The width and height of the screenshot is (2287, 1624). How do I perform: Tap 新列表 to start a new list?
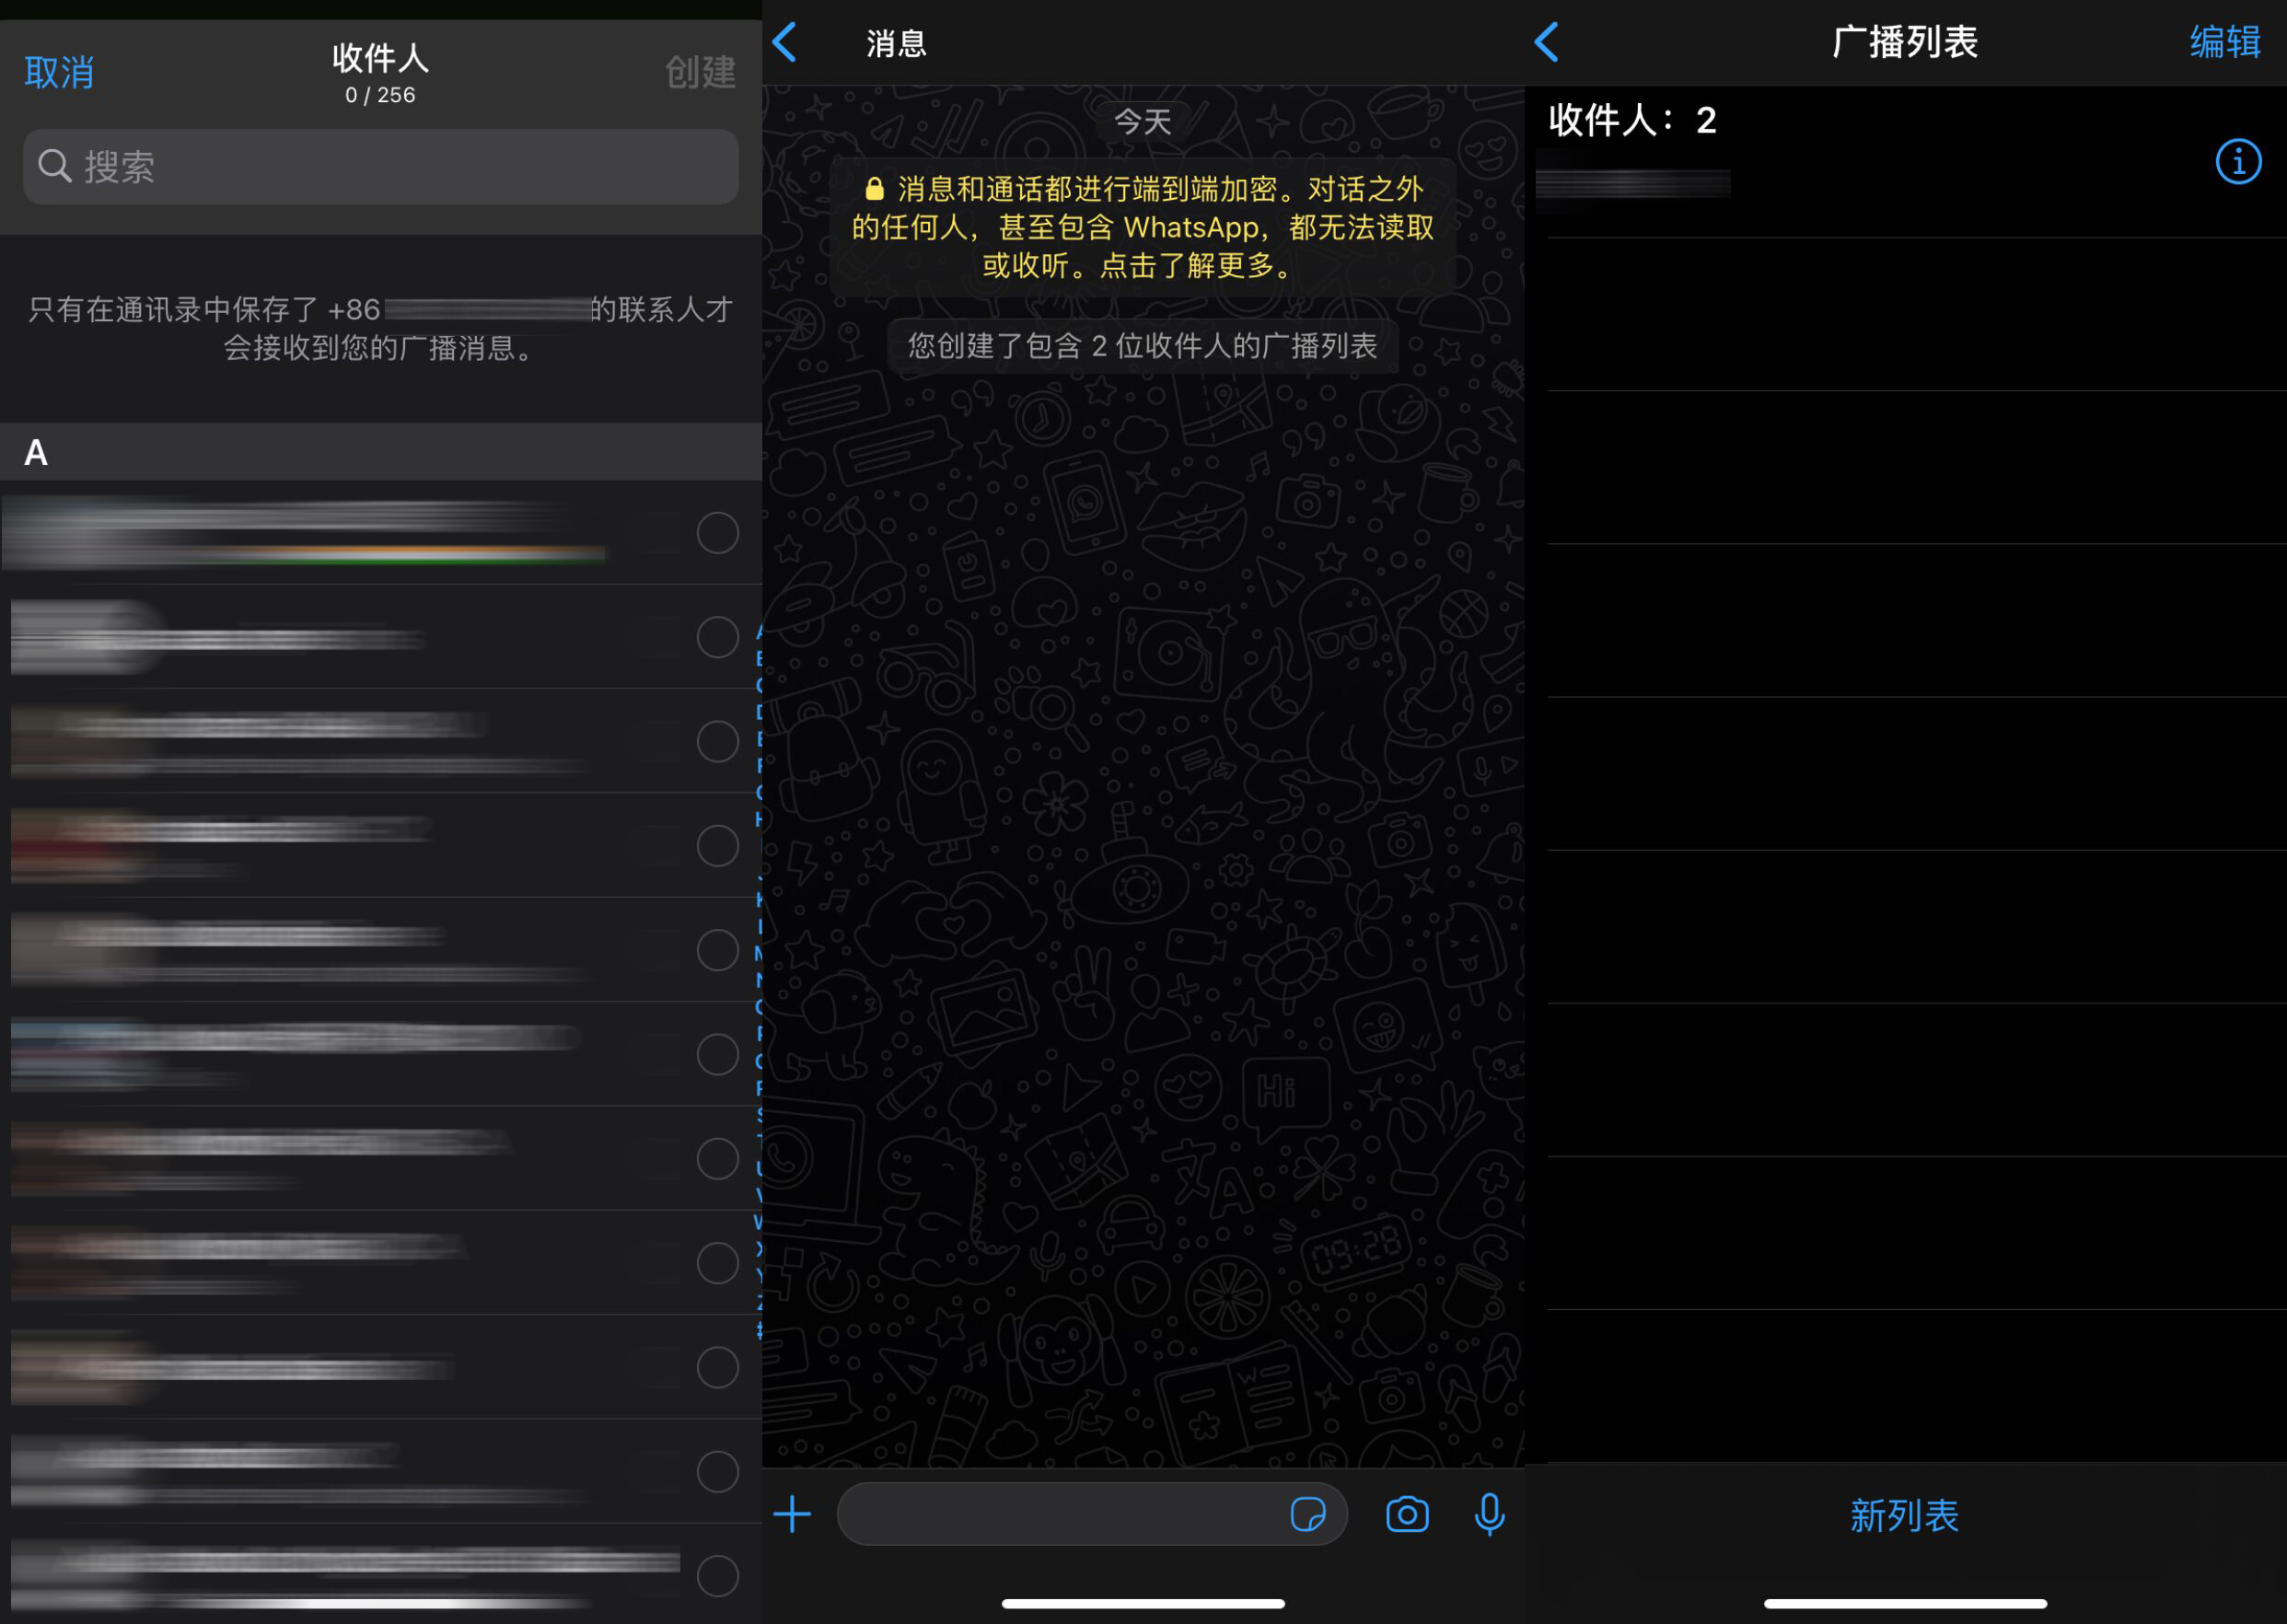pyautogui.click(x=1903, y=1516)
